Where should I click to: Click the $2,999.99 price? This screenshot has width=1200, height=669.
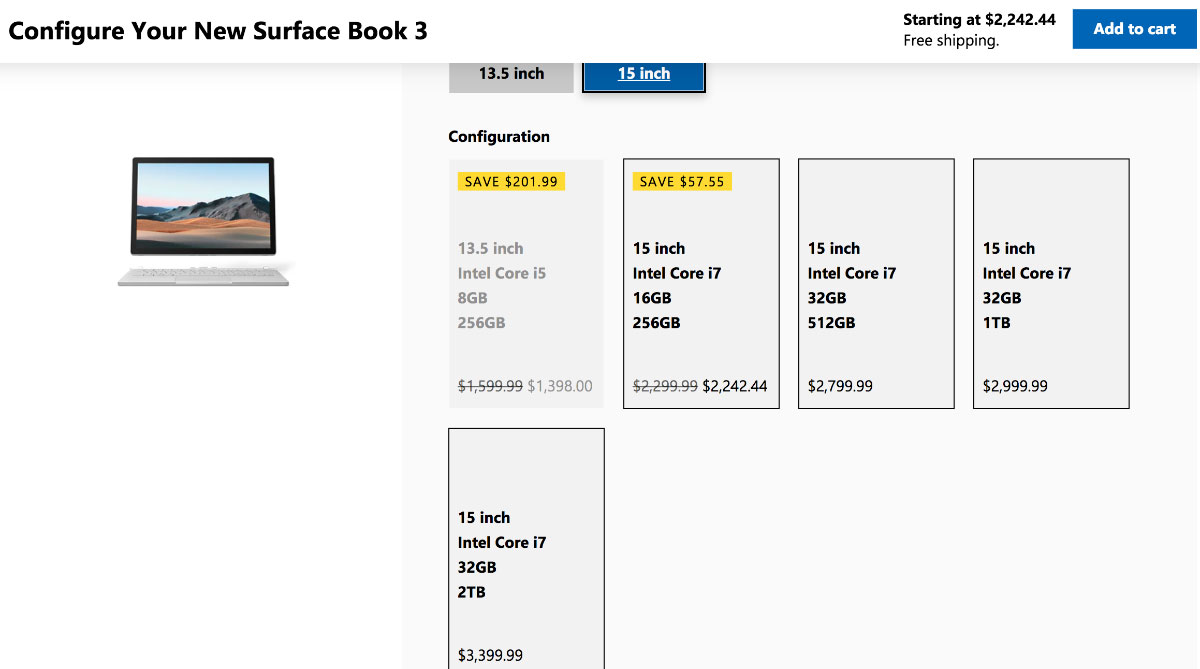(1015, 386)
